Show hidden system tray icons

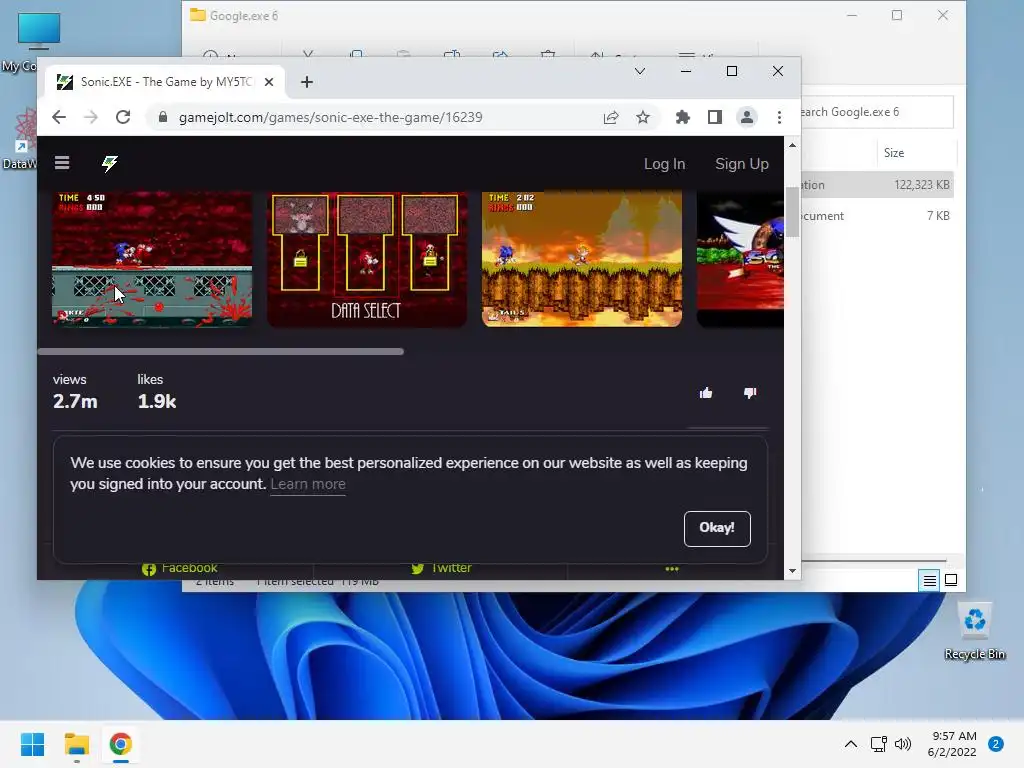point(850,744)
